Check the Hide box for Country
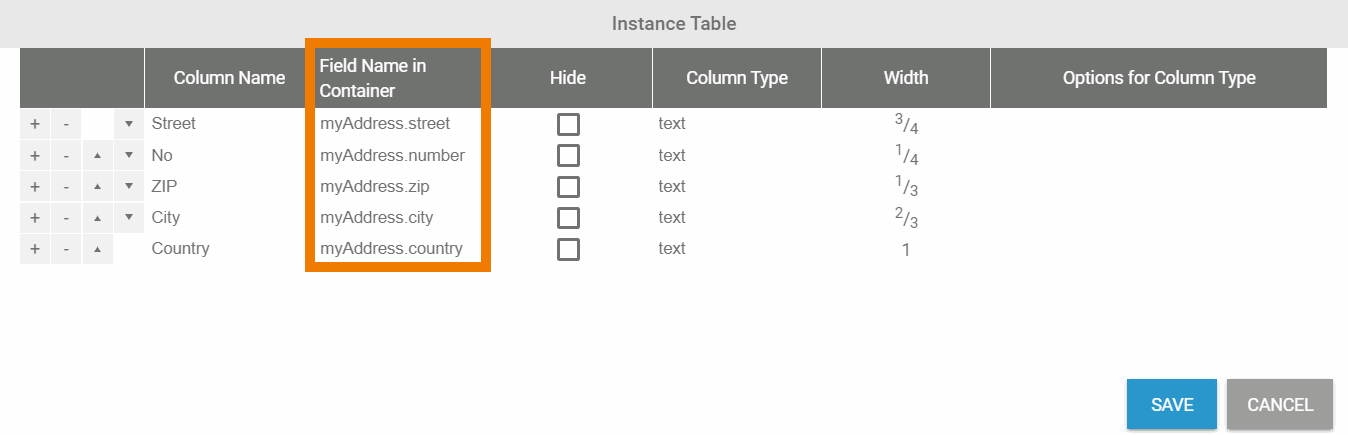The image size is (1348, 435). [568, 248]
